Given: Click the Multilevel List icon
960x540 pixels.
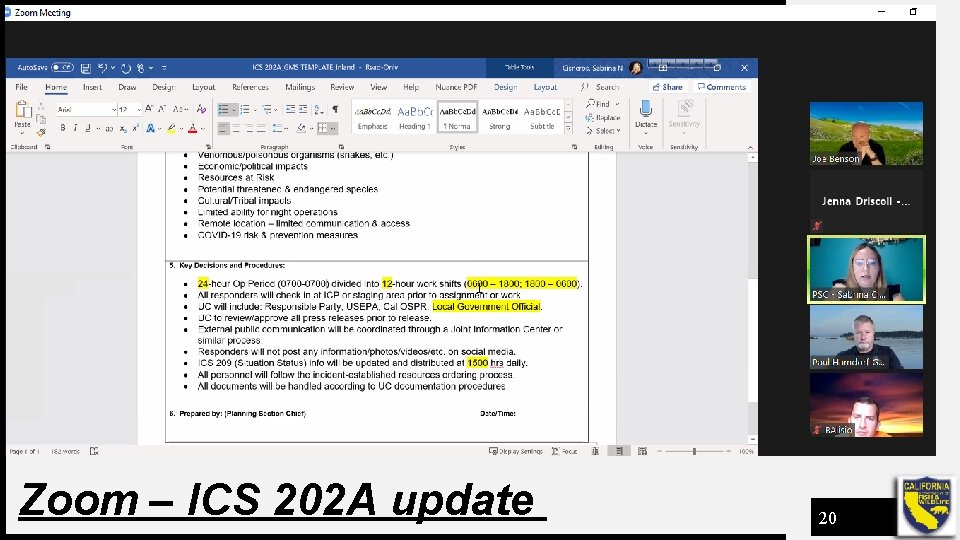Looking at the screenshot, I should (x=266, y=110).
